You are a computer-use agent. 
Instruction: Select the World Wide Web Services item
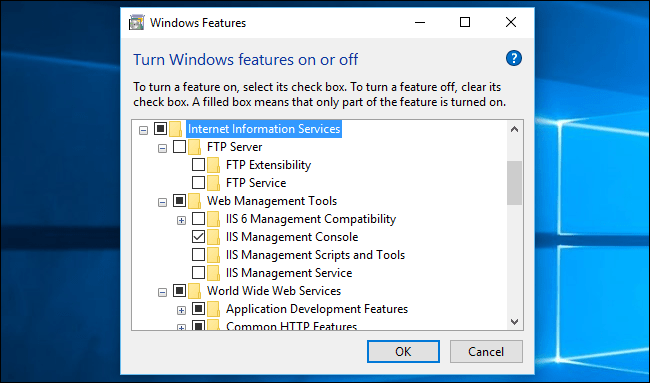[274, 291]
